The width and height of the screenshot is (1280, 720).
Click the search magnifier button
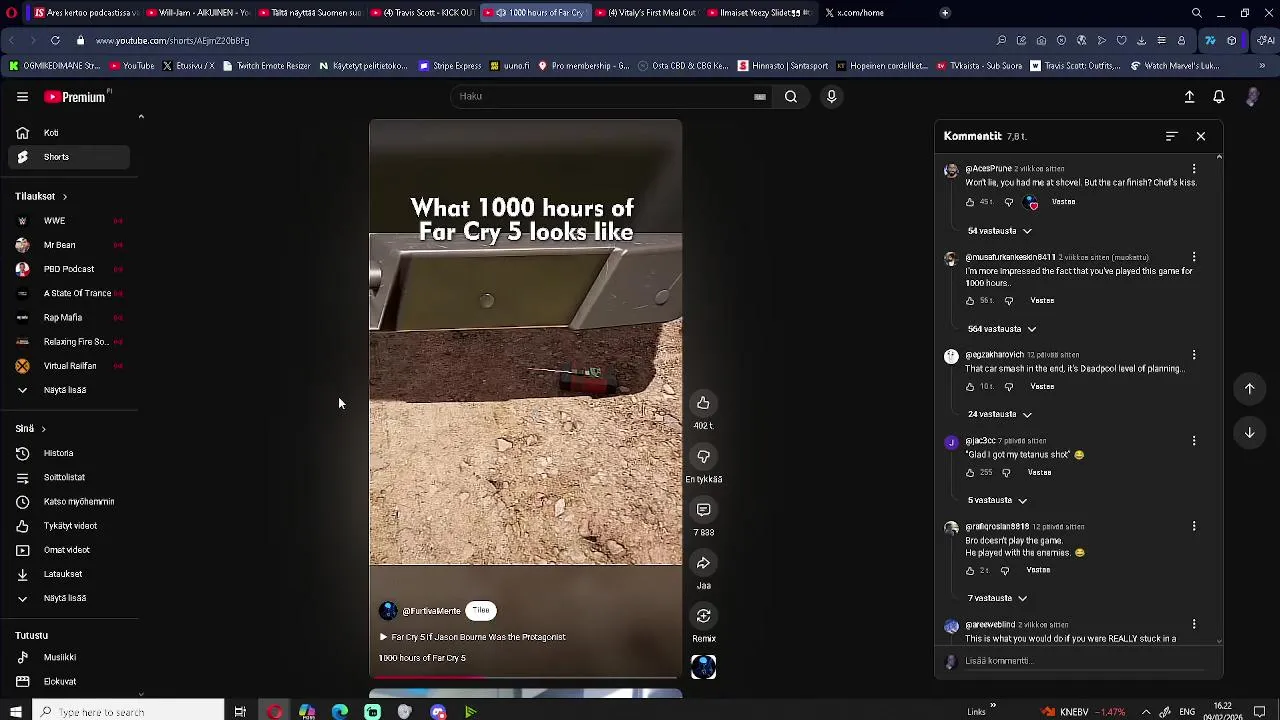click(791, 97)
